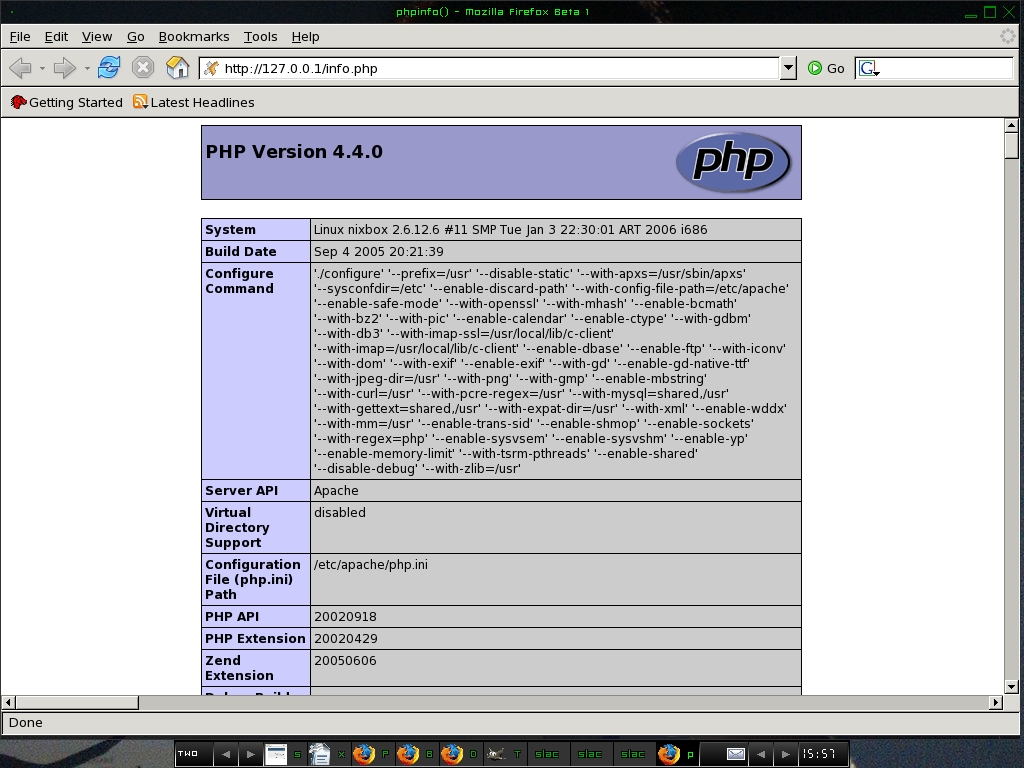Screen dimensions: 1024x768
Task: Open the mail envelope icon in taskbar
Action: (735, 754)
